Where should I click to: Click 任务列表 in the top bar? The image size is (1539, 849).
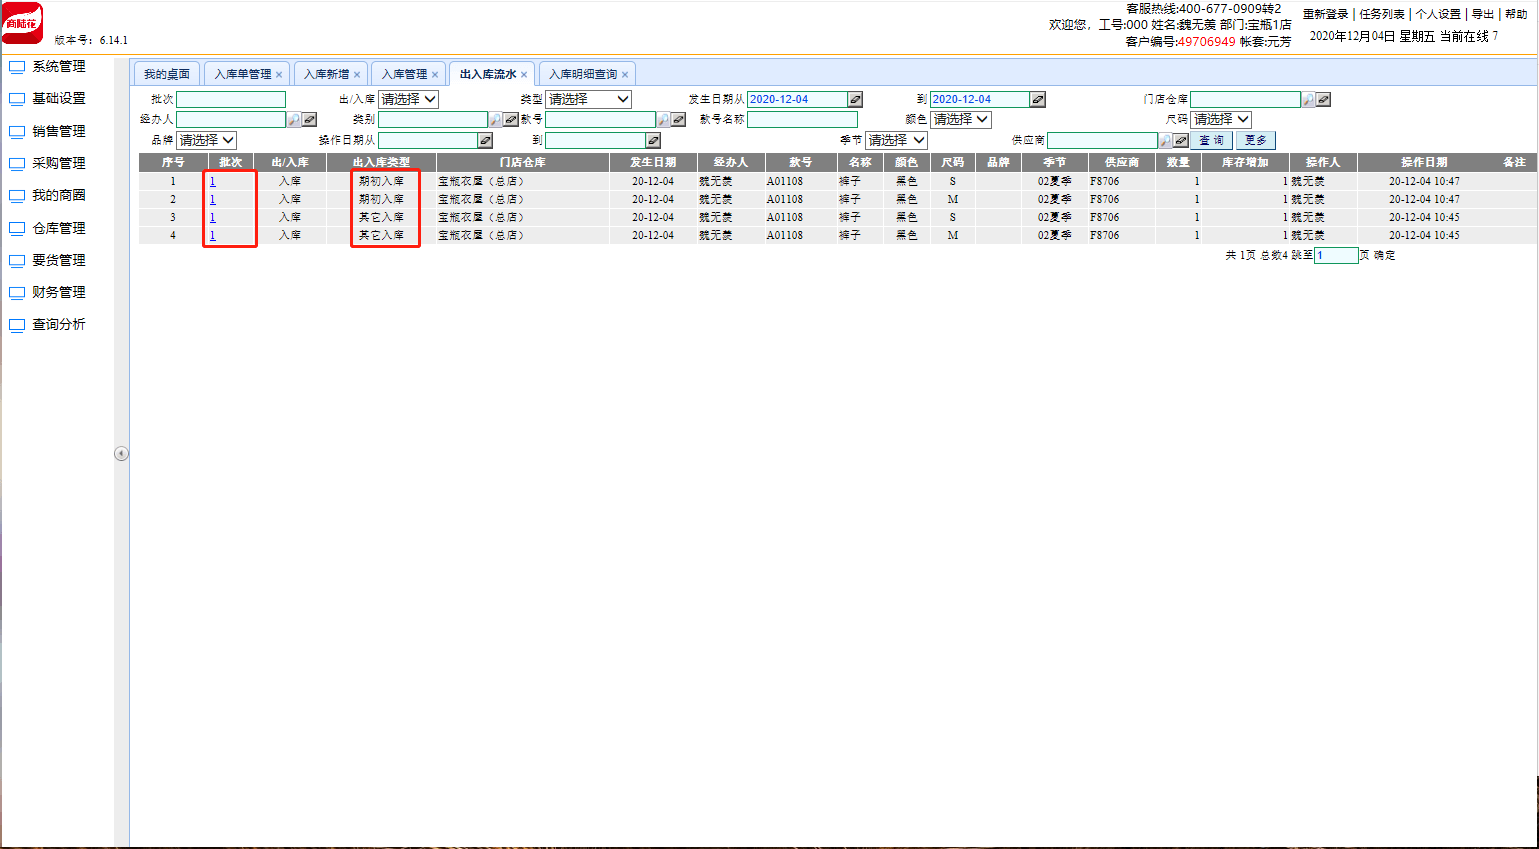[x=1382, y=14]
